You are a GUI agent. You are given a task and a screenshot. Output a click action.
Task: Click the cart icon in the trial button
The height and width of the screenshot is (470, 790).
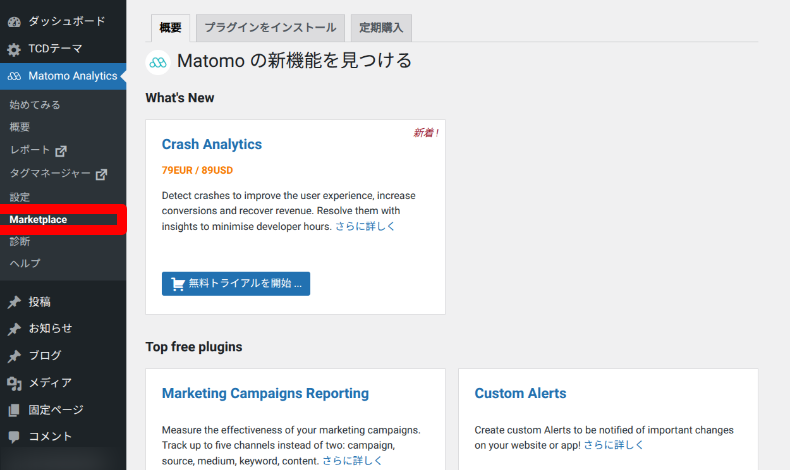pyautogui.click(x=178, y=284)
